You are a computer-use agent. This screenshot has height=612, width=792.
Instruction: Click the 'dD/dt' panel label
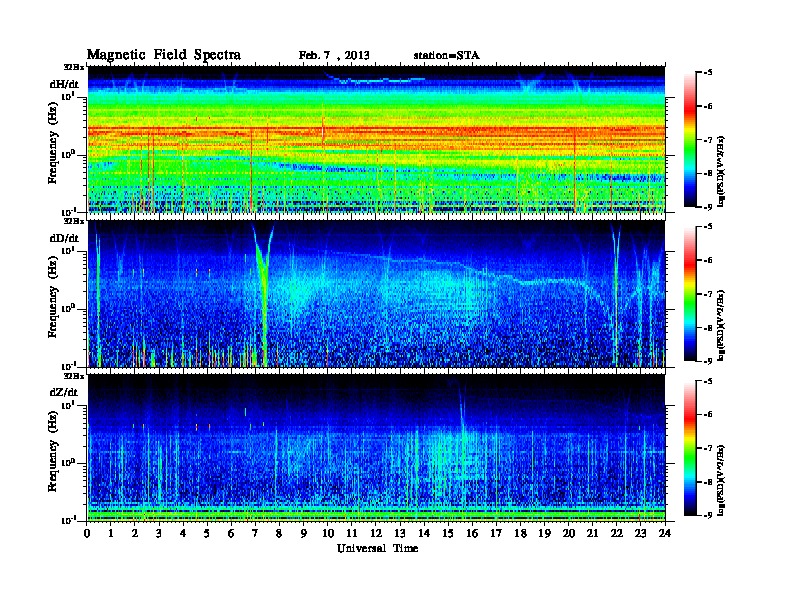64,238
